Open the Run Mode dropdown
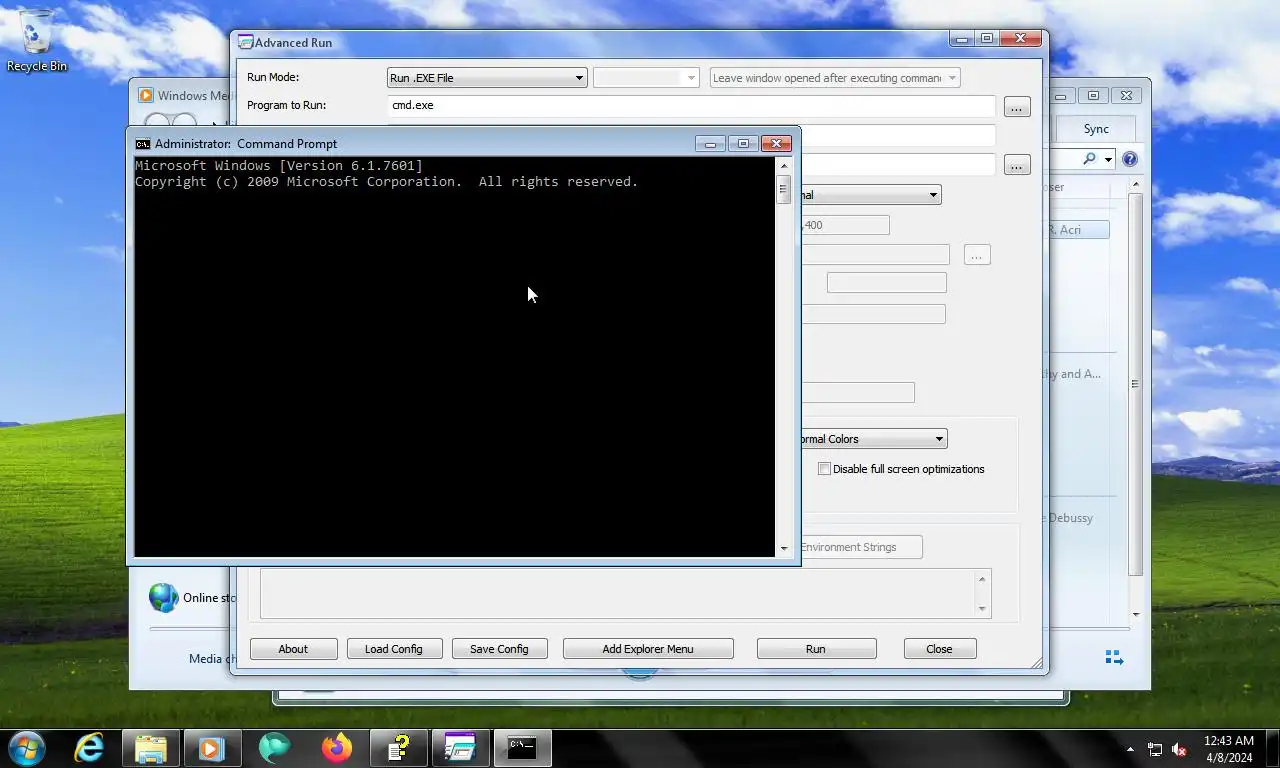This screenshot has width=1280, height=768. 487,78
